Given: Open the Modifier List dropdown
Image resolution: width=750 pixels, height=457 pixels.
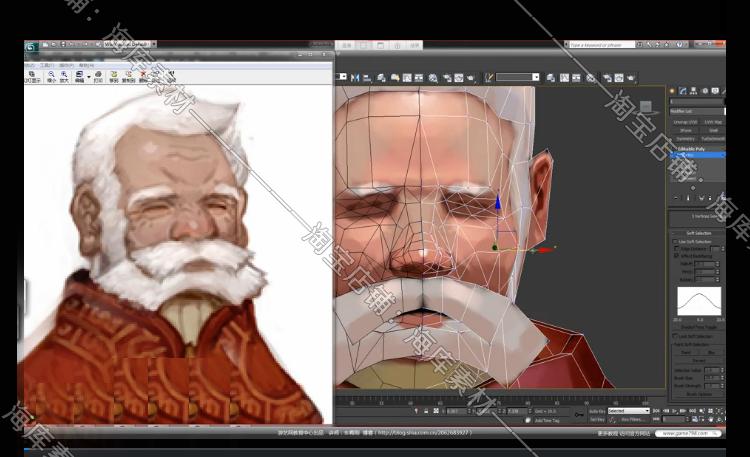Looking at the screenshot, I should click(697, 111).
